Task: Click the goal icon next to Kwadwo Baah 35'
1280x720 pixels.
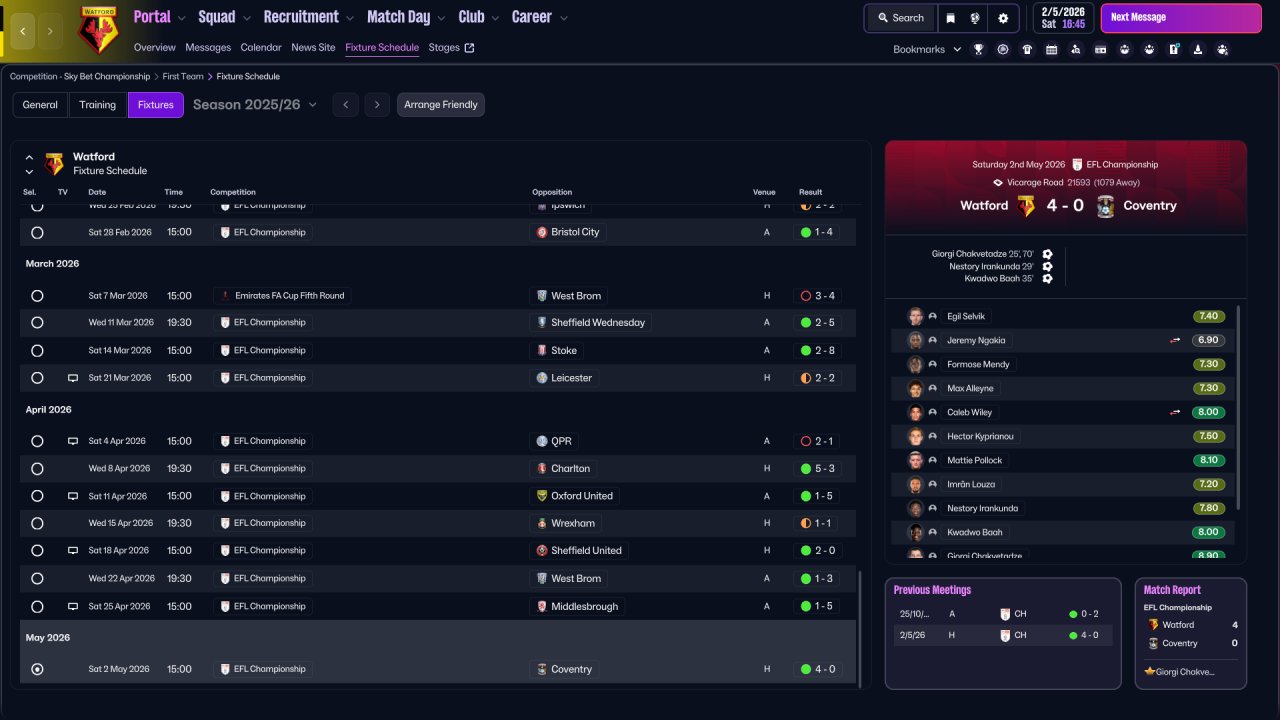Action: coord(1047,278)
